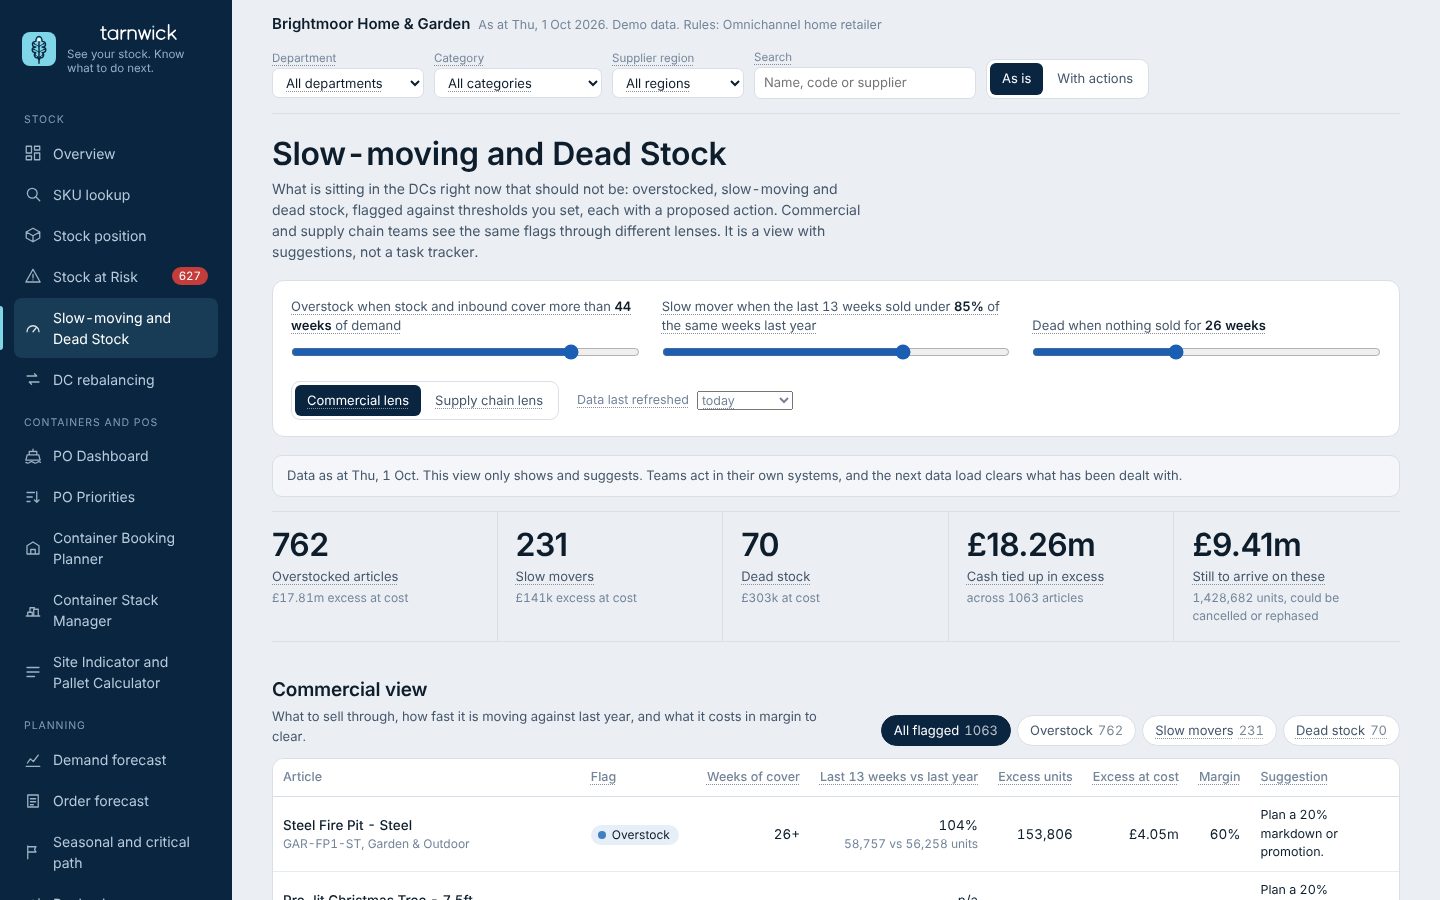Click the Steel Fire Pit - Steel row title
Viewport: 1440px width, 900px height.
click(347, 825)
